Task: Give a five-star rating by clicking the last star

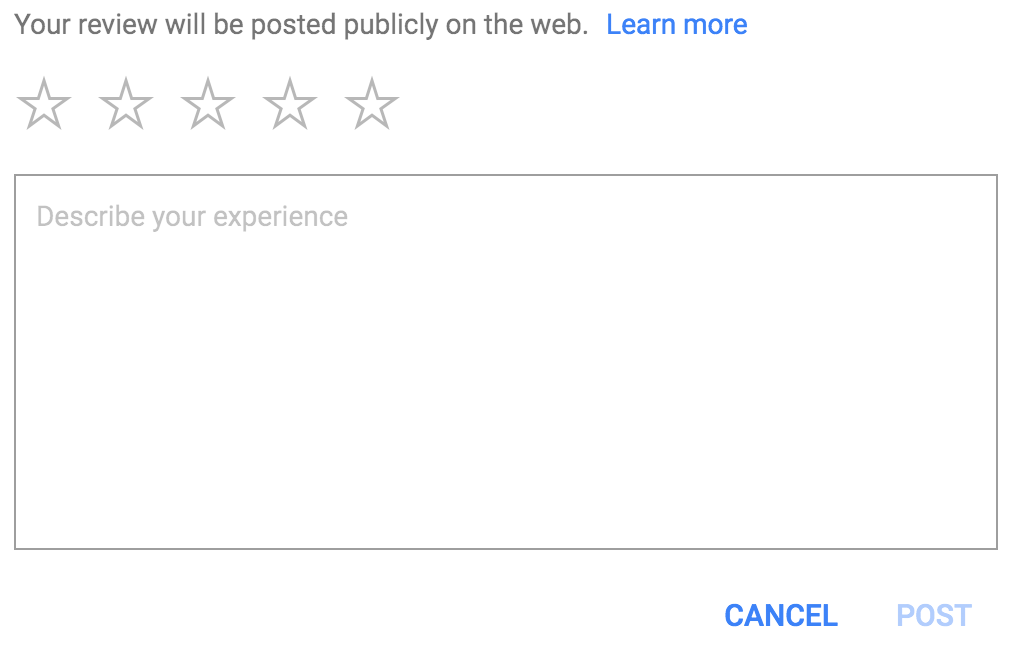Action: [x=371, y=103]
